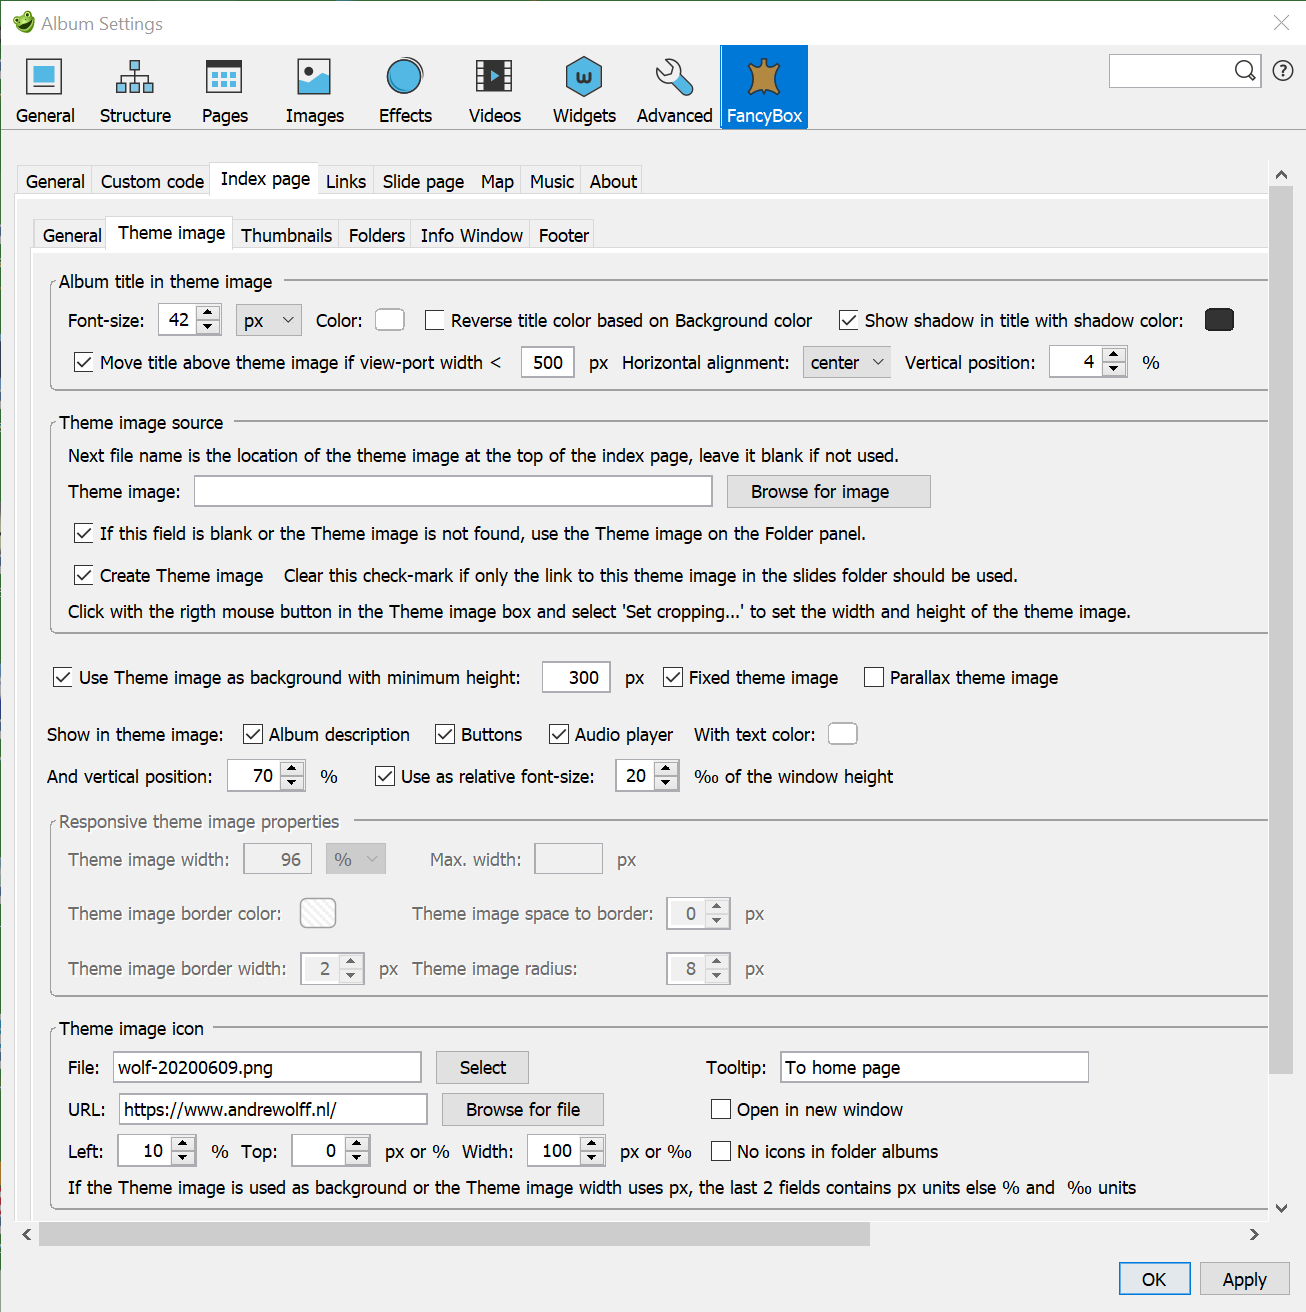
Task: Expand the Horizontal alignment center dropdown
Action: [x=848, y=363]
